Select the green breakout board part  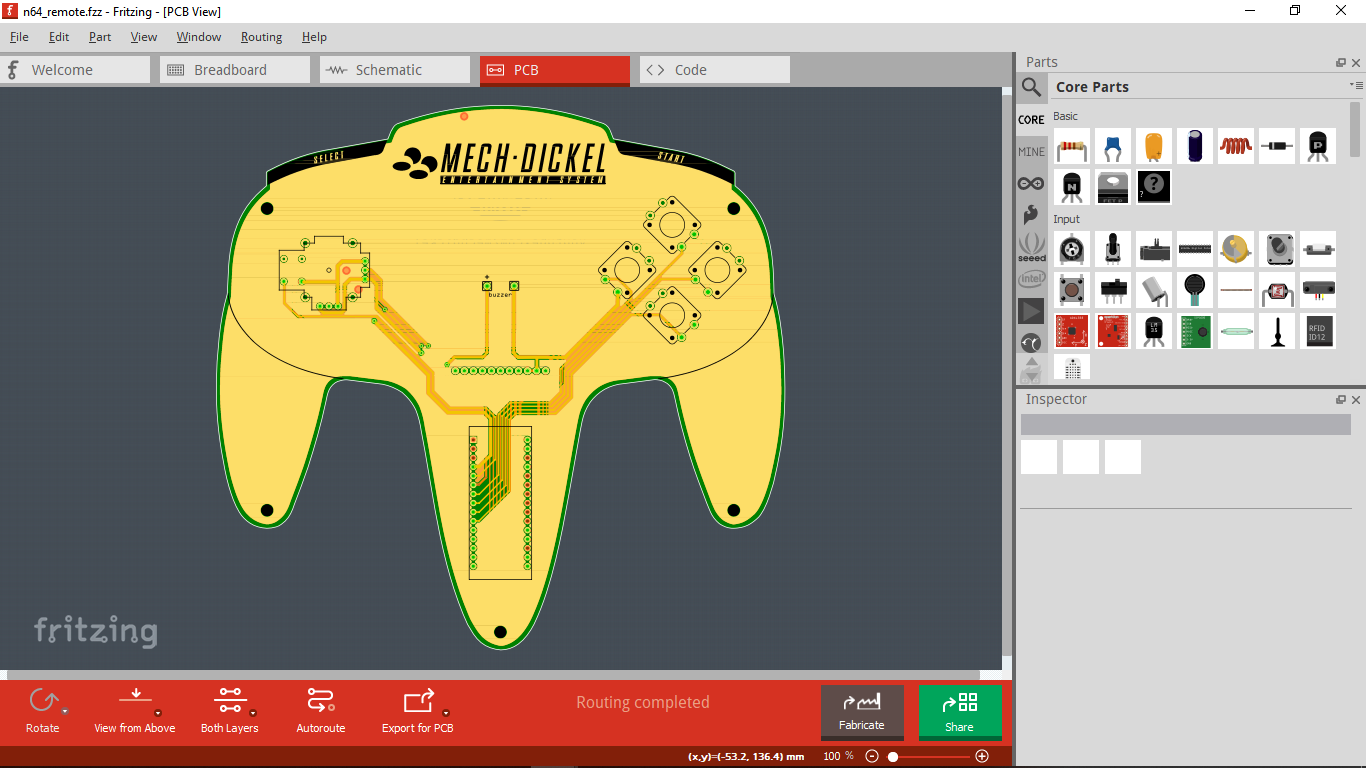click(1195, 331)
